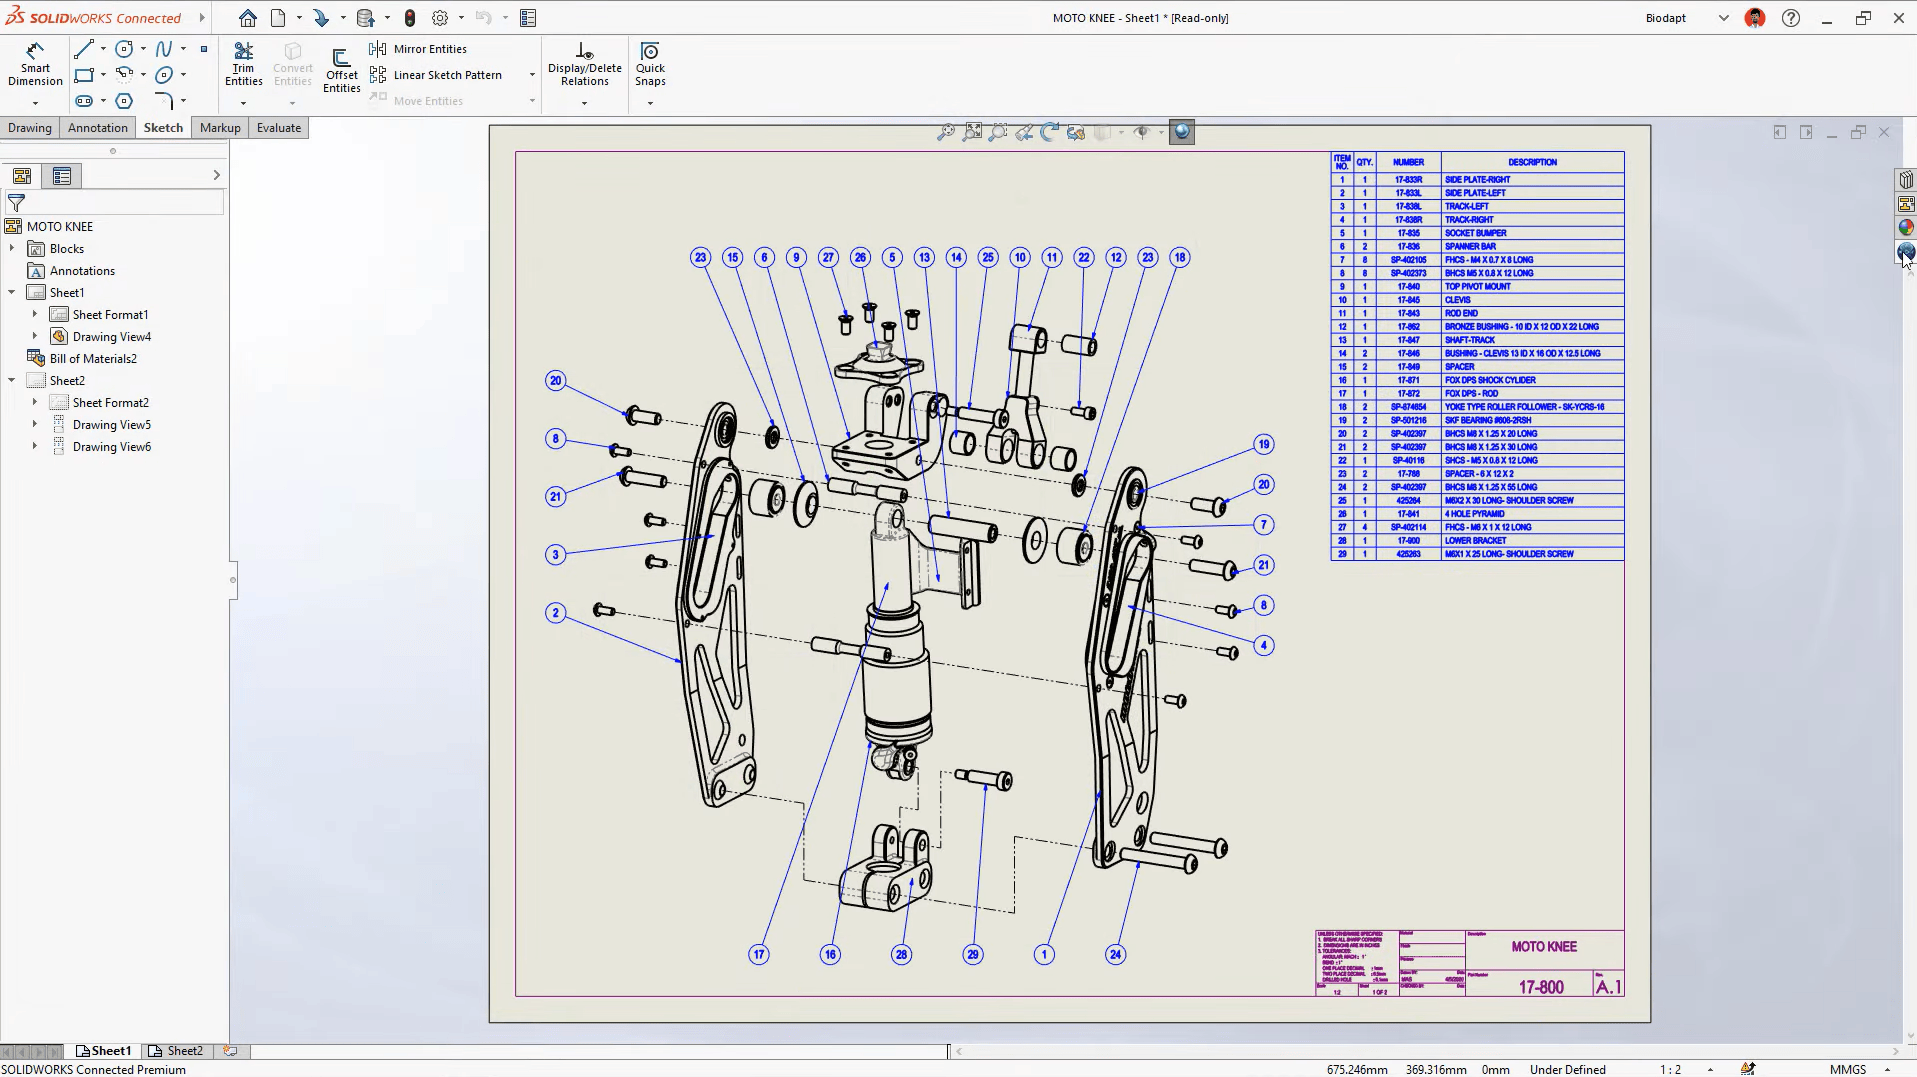Open the Annotation ribbon tab
Image resolution: width=1917 pixels, height=1077 pixels.
(x=98, y=128)
